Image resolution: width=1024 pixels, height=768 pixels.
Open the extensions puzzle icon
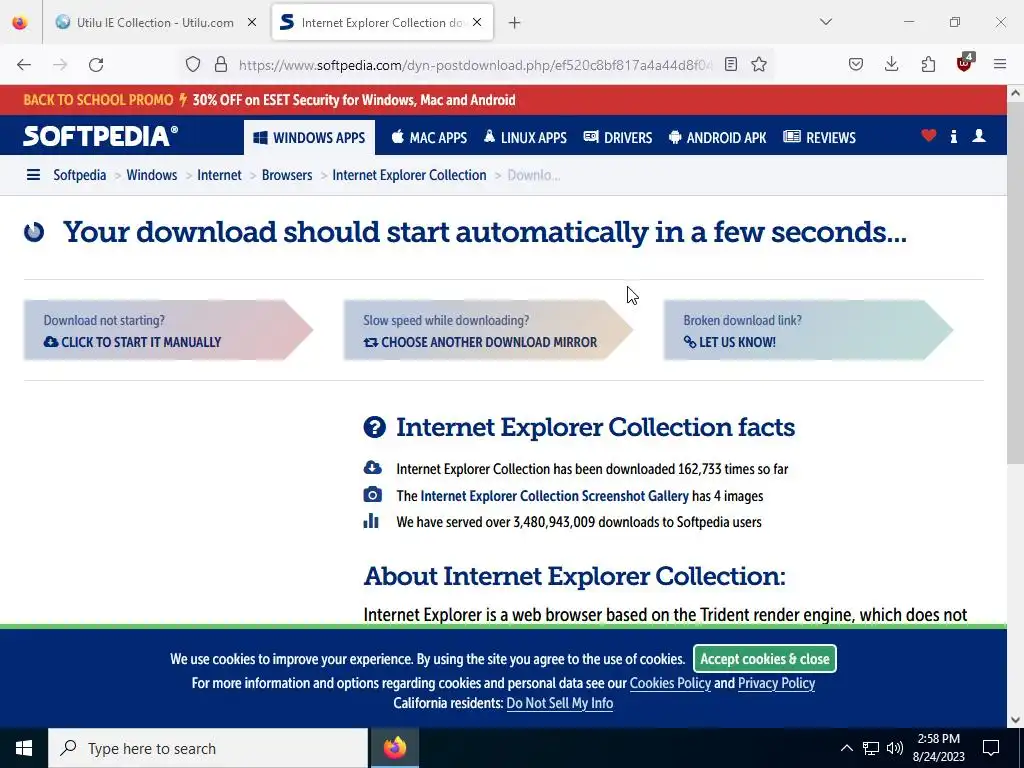coord(928,65)
